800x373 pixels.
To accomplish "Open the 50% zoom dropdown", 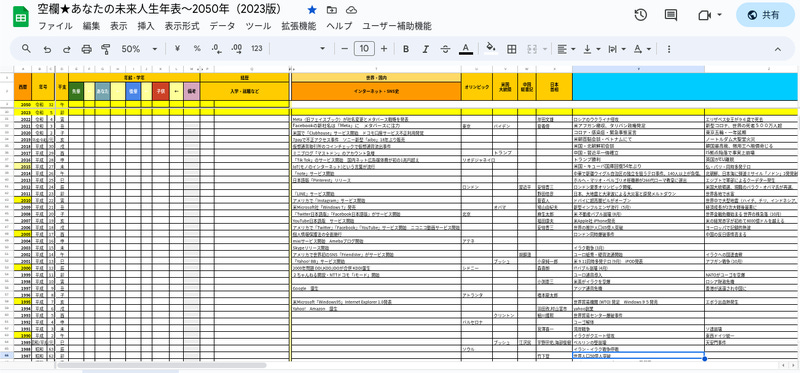I will pos(139,49).
